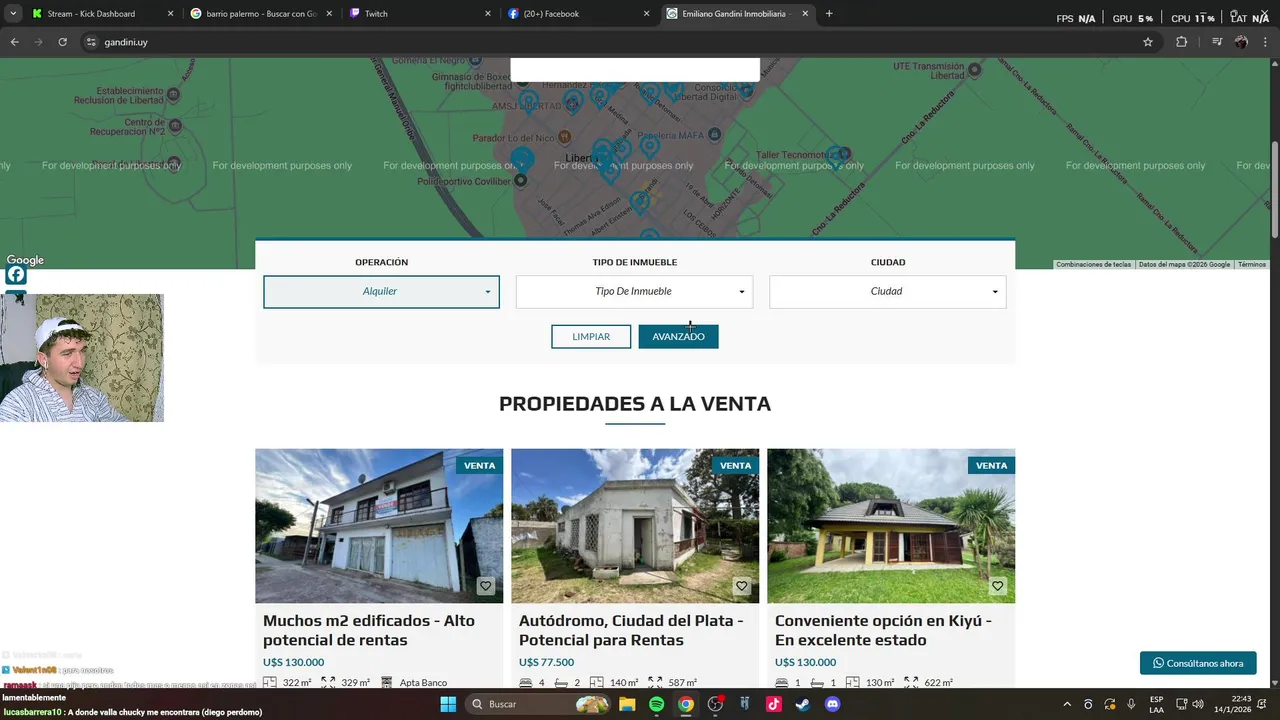The image size is (1280, 720).
Task: Click the AVANZADO button
Action: pyautogui.click(x=678, y=337)
